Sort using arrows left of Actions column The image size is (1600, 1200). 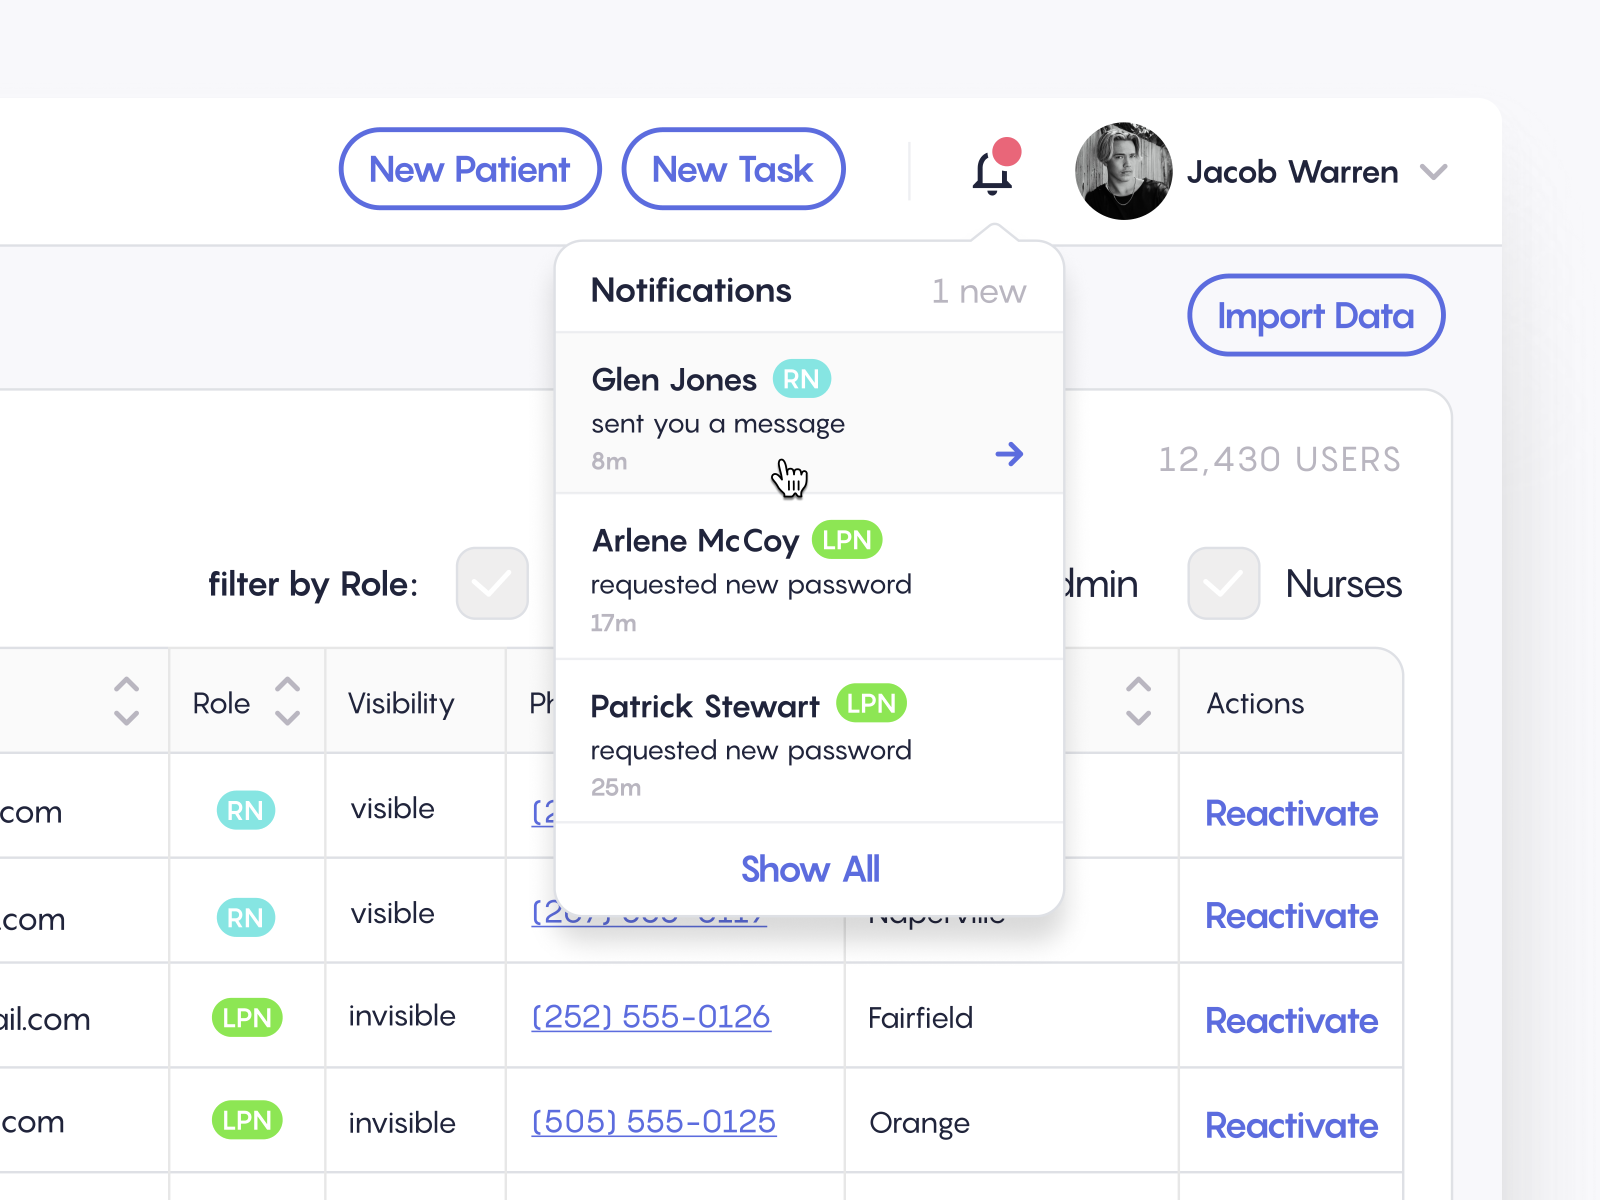coord(1138,701)
